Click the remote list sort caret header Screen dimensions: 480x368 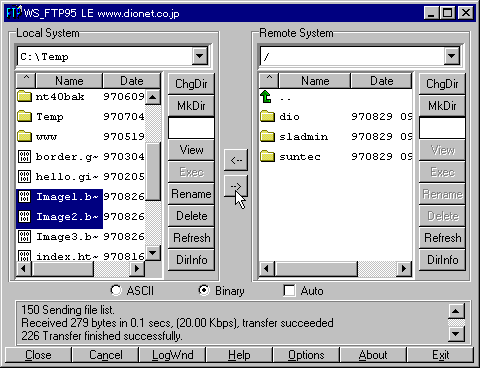[x=269, y=80]
